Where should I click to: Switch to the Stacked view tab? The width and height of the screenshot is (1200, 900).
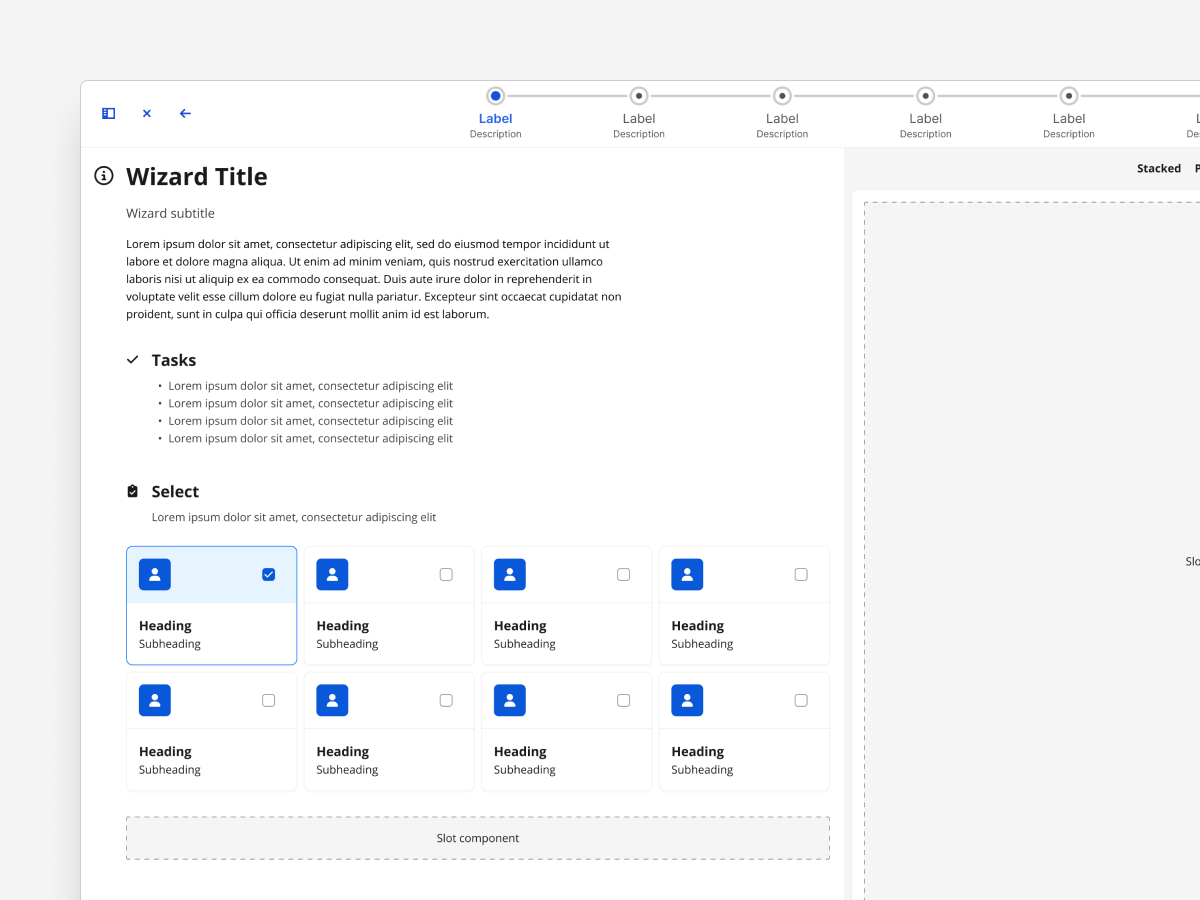1158,169
